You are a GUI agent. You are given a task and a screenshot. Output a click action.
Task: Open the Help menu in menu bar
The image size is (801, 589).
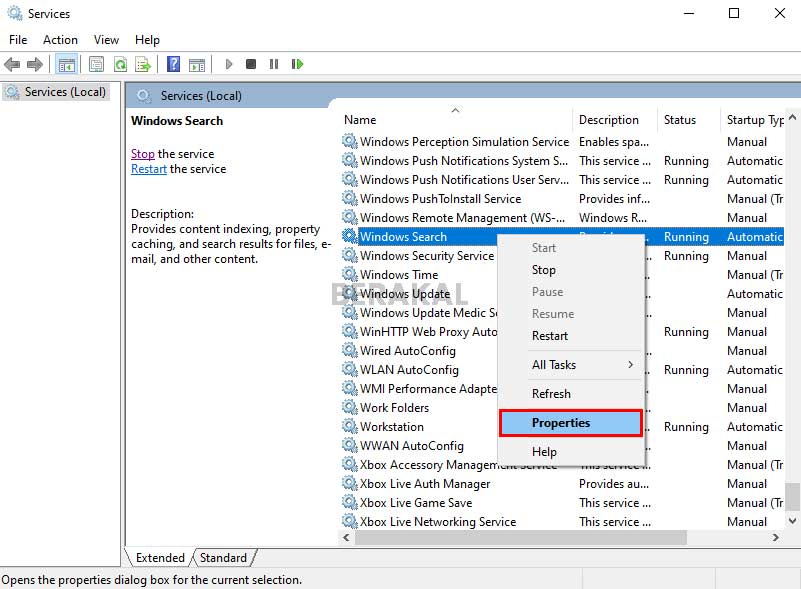pyautogui.click(x=147, y=40)
